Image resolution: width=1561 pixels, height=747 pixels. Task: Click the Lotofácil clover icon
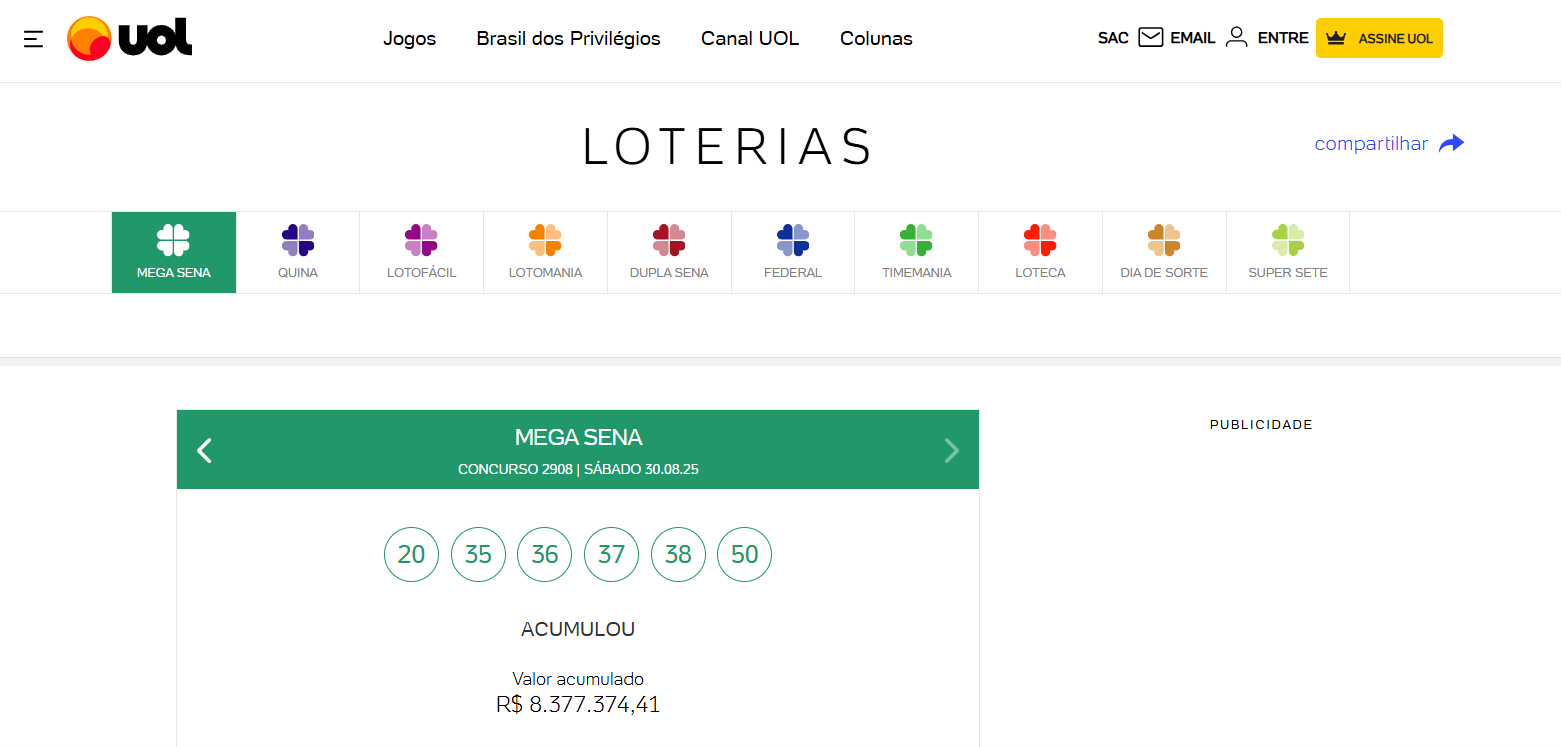421,240
